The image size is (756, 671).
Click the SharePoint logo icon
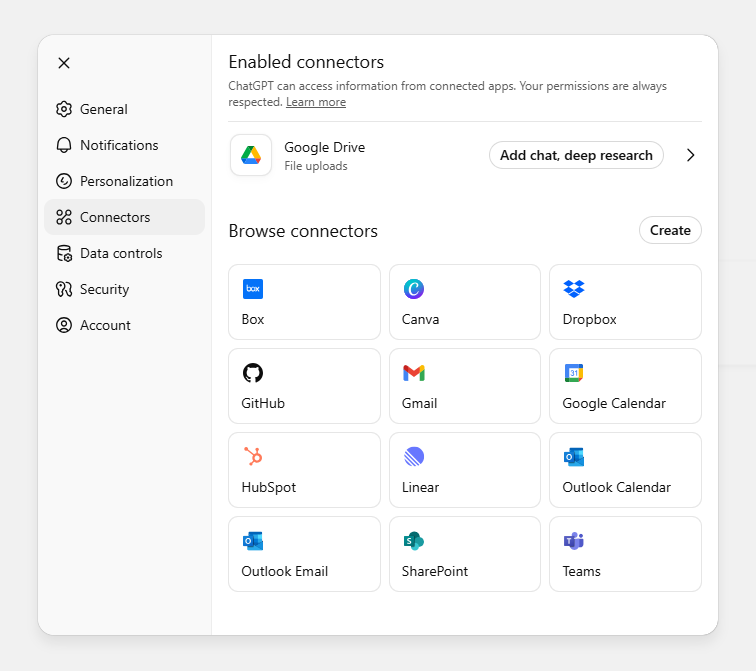[414, 541]
